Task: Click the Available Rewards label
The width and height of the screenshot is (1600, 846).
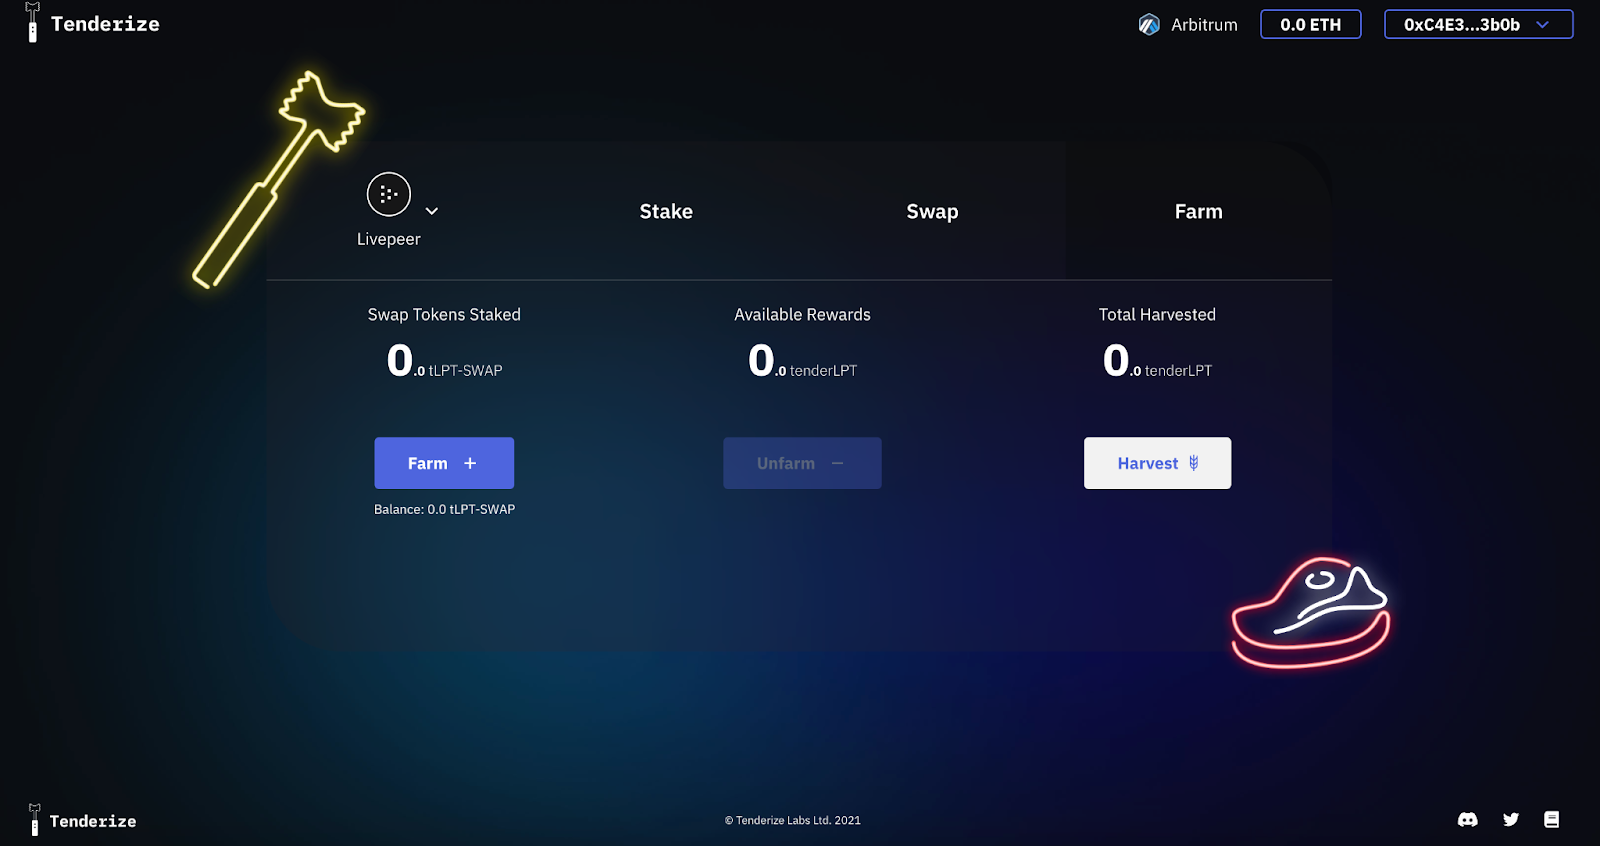Action: click(x=802, y=314)
